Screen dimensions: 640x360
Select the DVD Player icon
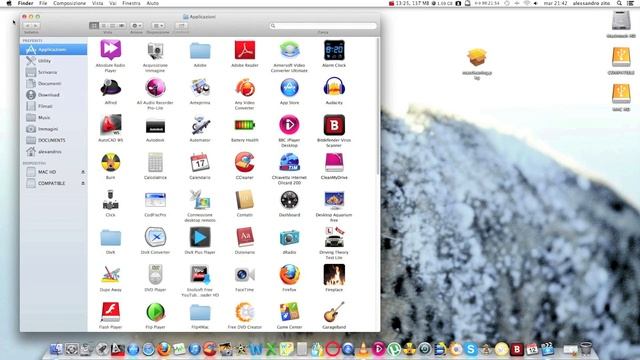(156, 275)
